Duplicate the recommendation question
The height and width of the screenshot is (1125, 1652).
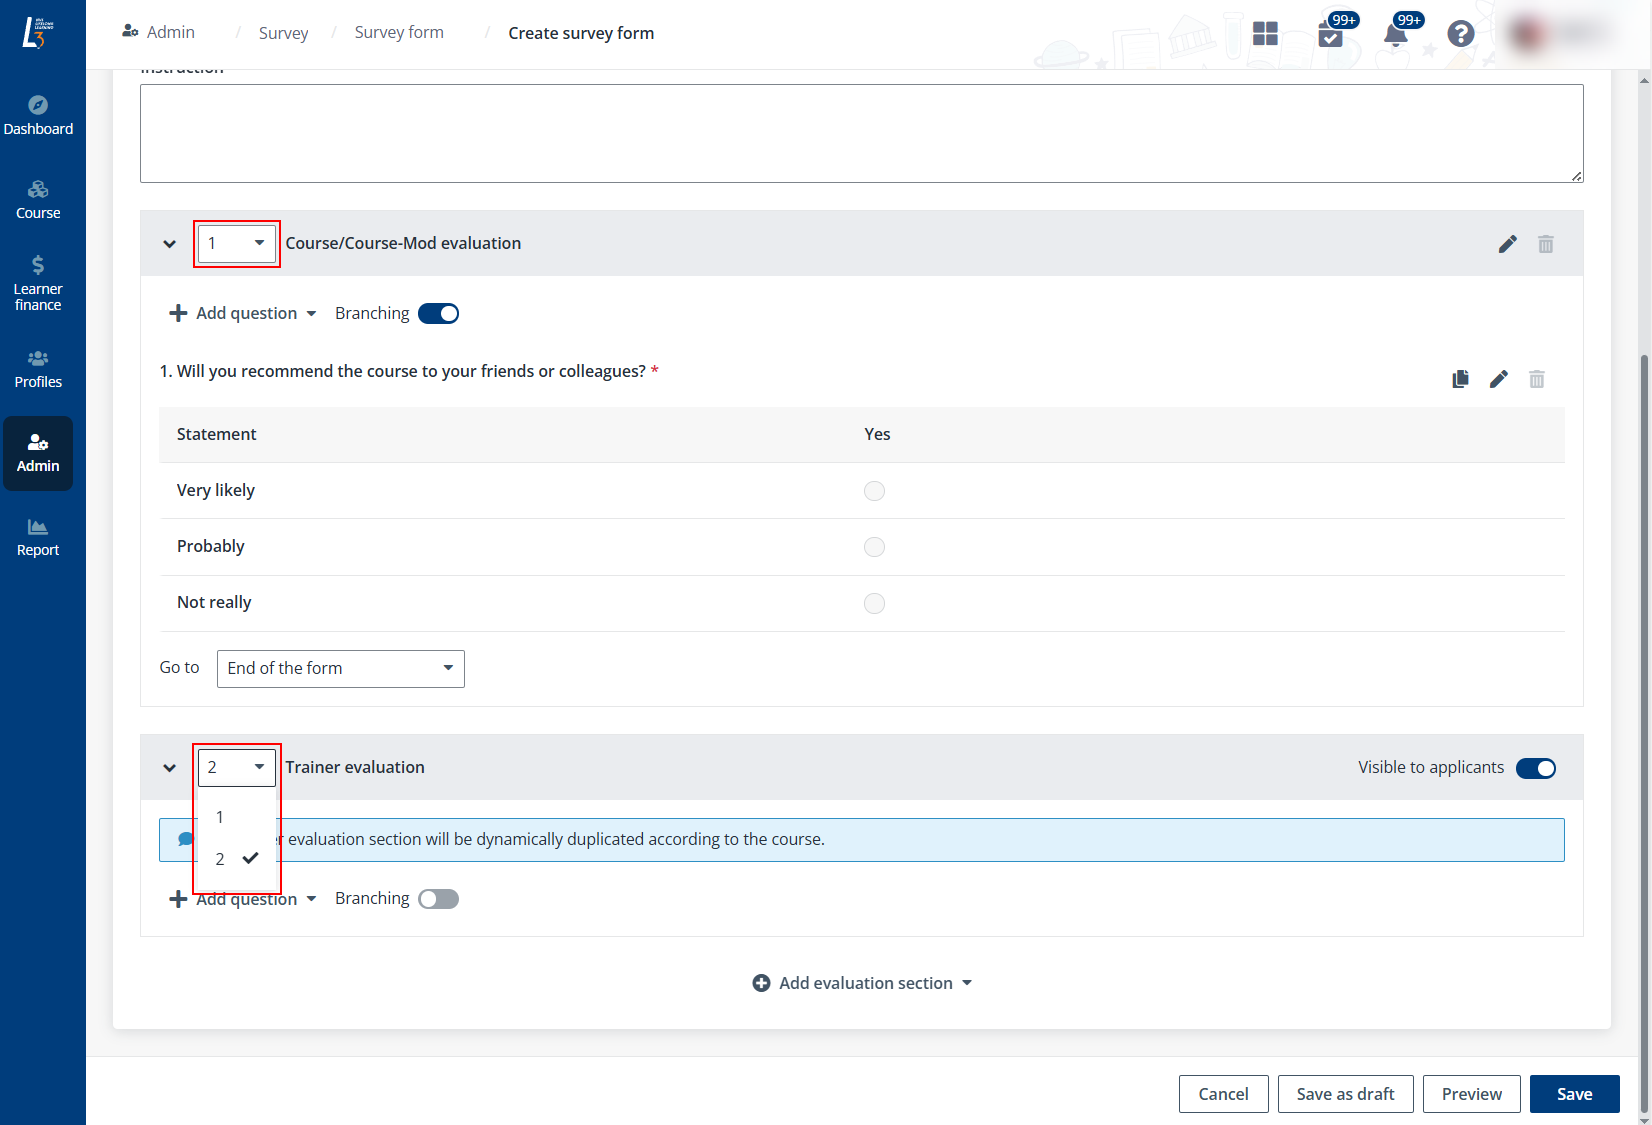tap(1460, 379)
